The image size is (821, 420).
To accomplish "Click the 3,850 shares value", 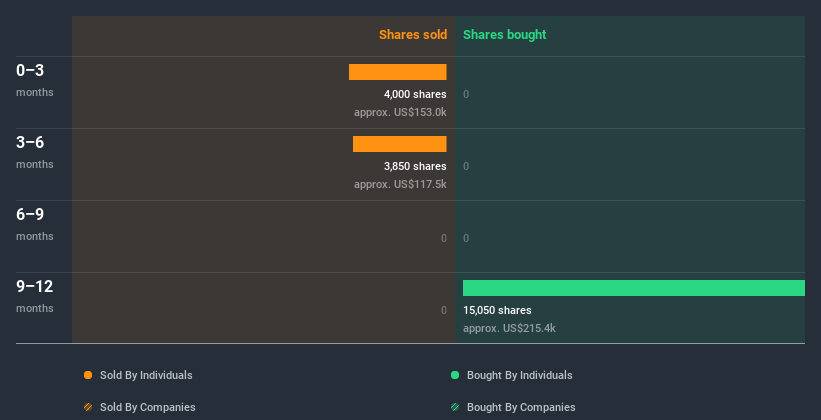I will point(415,167).
